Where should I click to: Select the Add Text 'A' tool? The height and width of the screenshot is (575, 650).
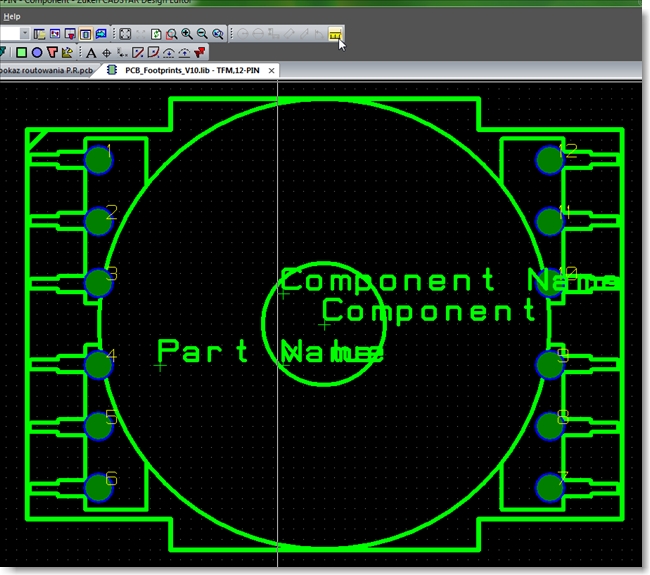(91, 53)
